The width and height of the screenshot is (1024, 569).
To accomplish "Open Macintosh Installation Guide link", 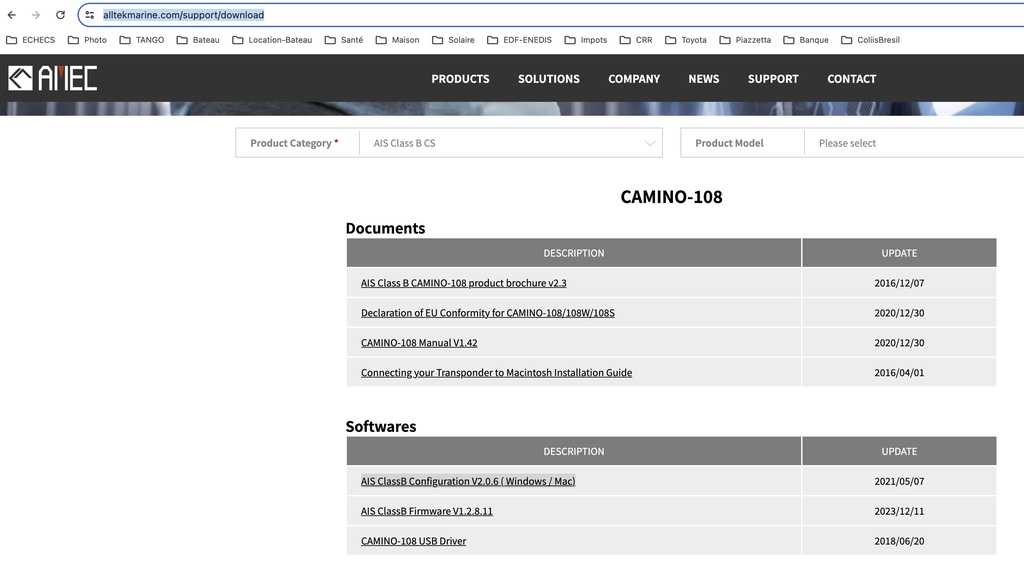I will [496, 373].
